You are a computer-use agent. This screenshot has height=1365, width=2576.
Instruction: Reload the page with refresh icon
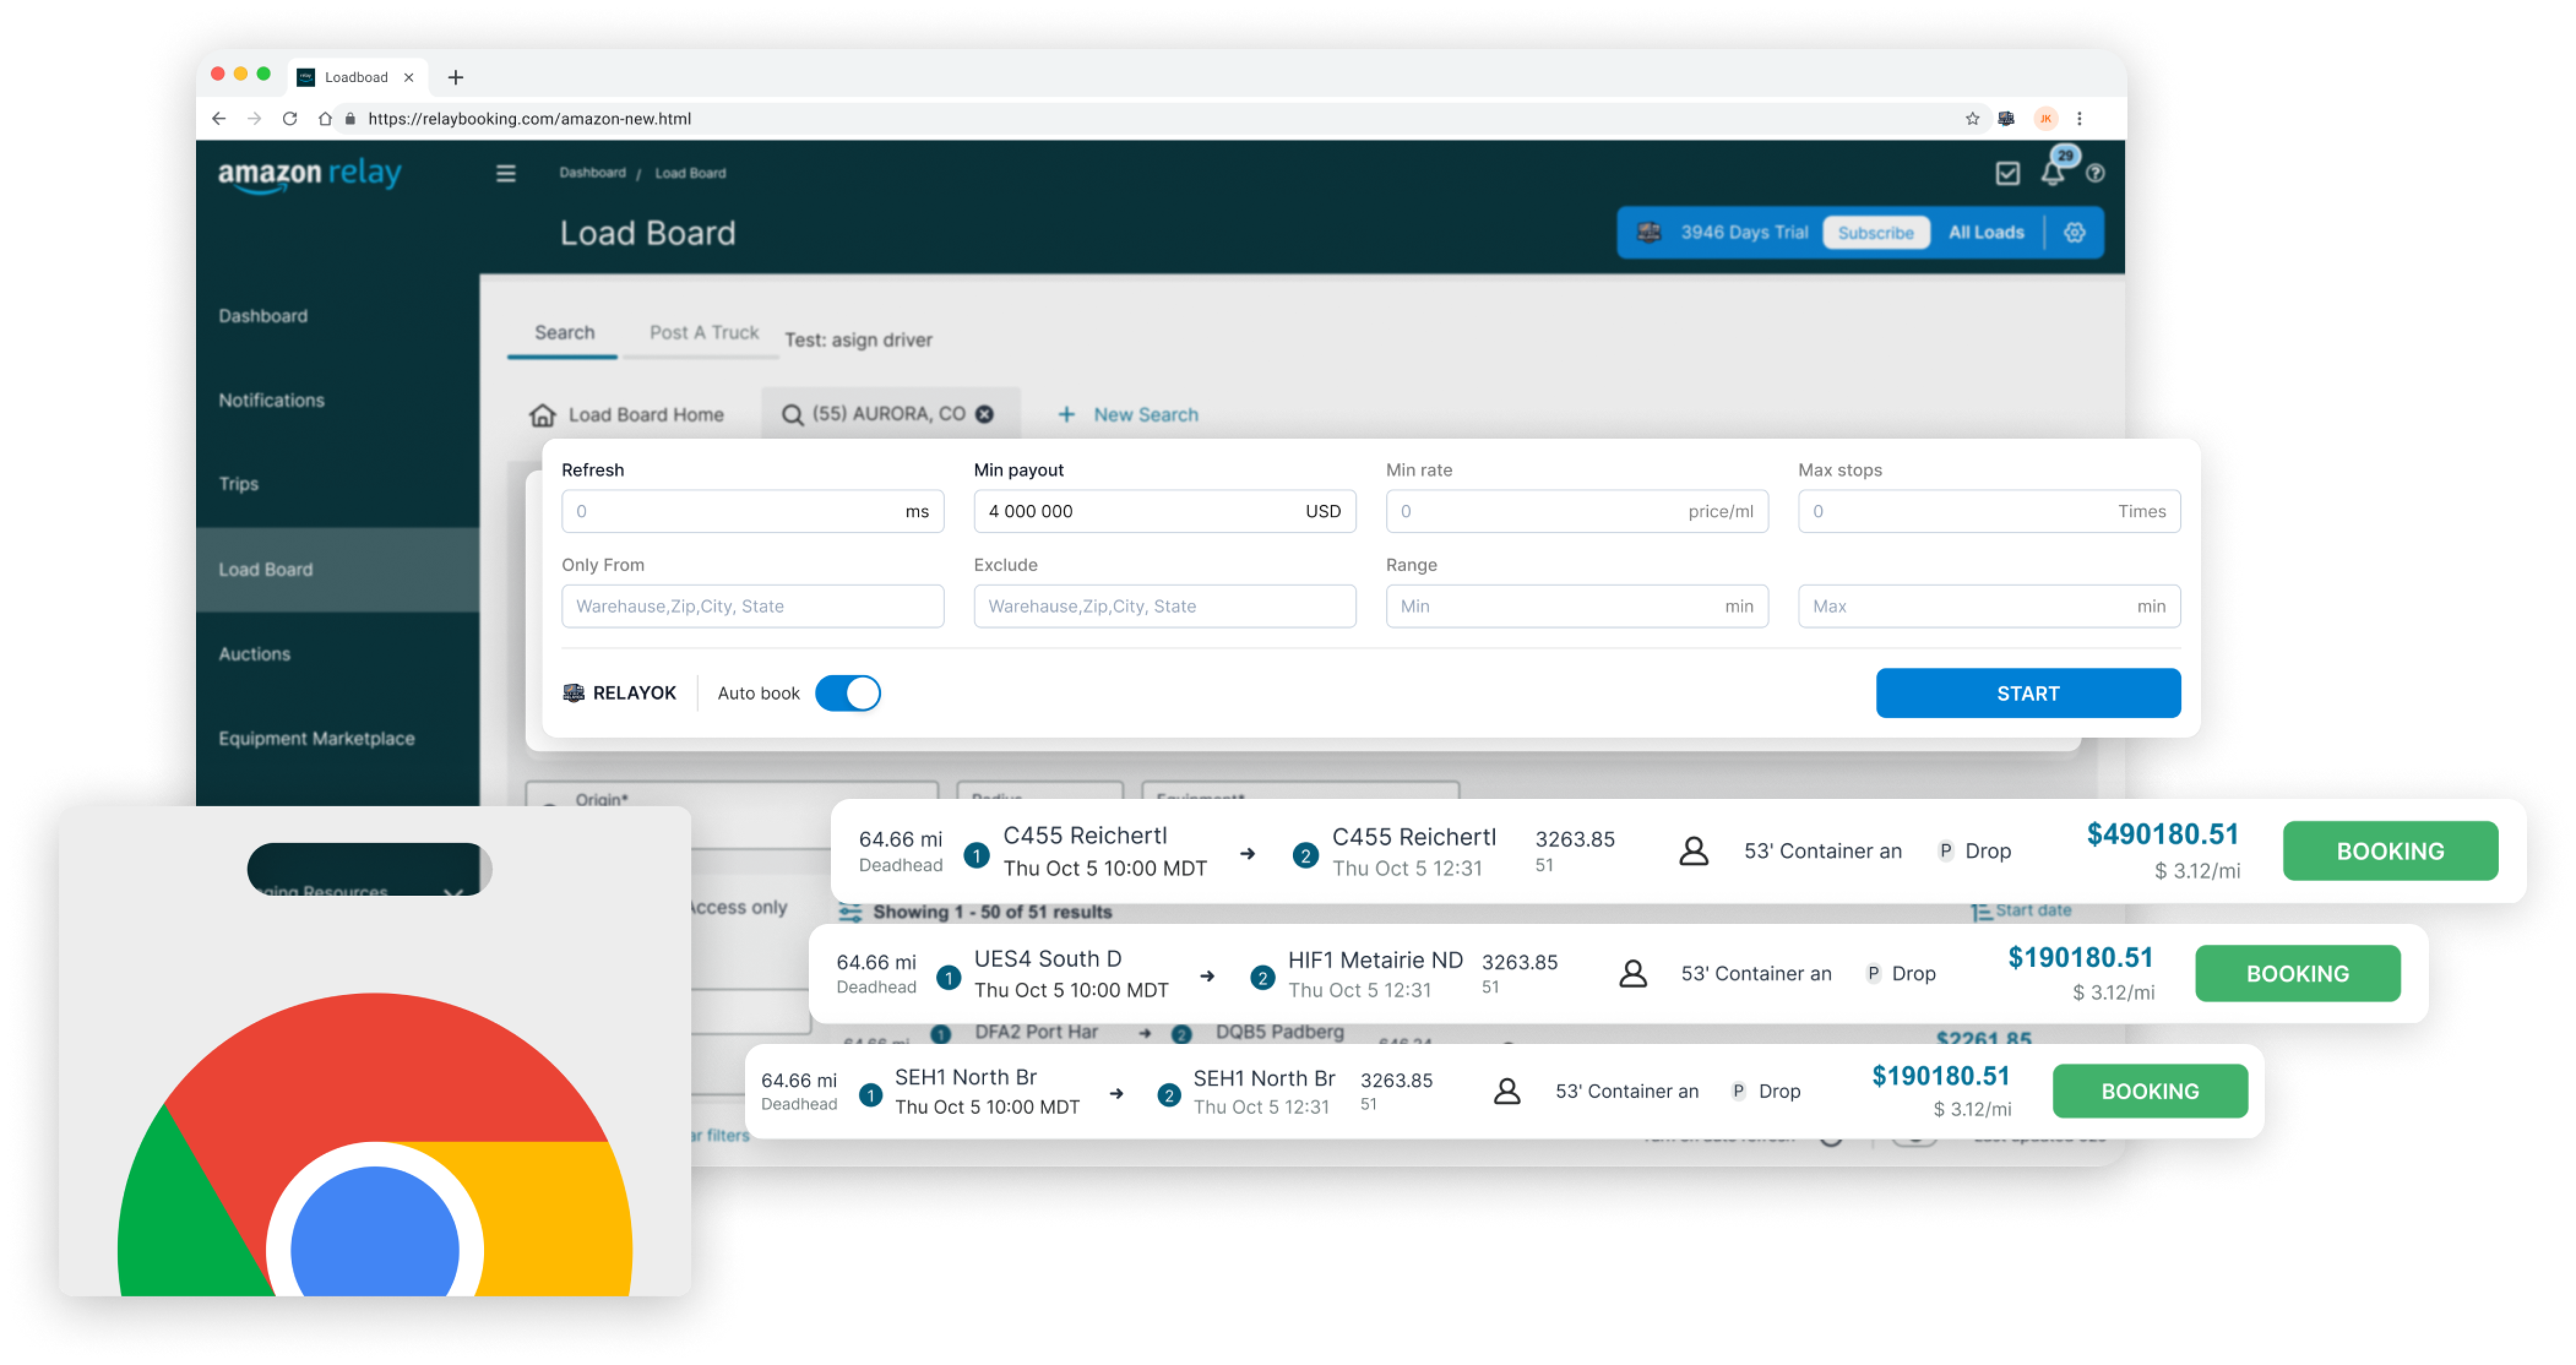pos(290,118)
